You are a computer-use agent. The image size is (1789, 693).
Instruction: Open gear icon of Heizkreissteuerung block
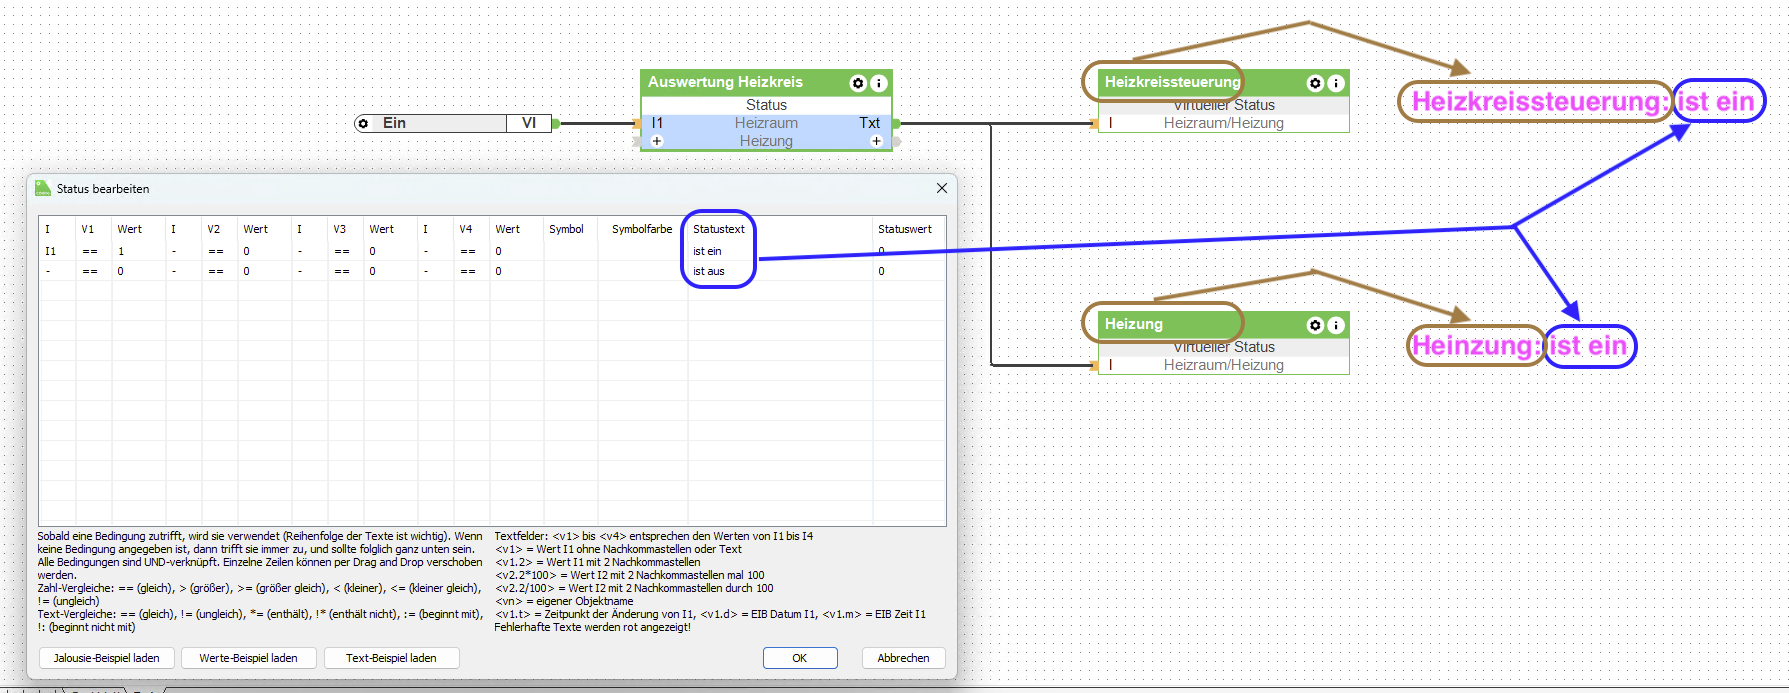[1316, 83]
